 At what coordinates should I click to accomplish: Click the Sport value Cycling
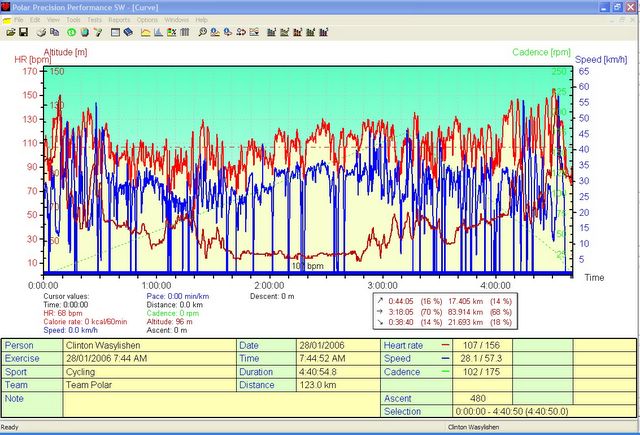pyautogui.click(x=150, y=372)
